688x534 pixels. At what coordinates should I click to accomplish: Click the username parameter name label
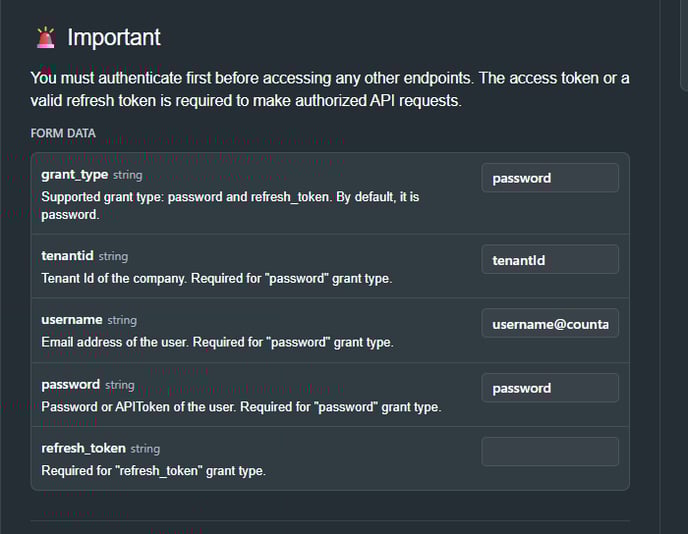(72, 320)
